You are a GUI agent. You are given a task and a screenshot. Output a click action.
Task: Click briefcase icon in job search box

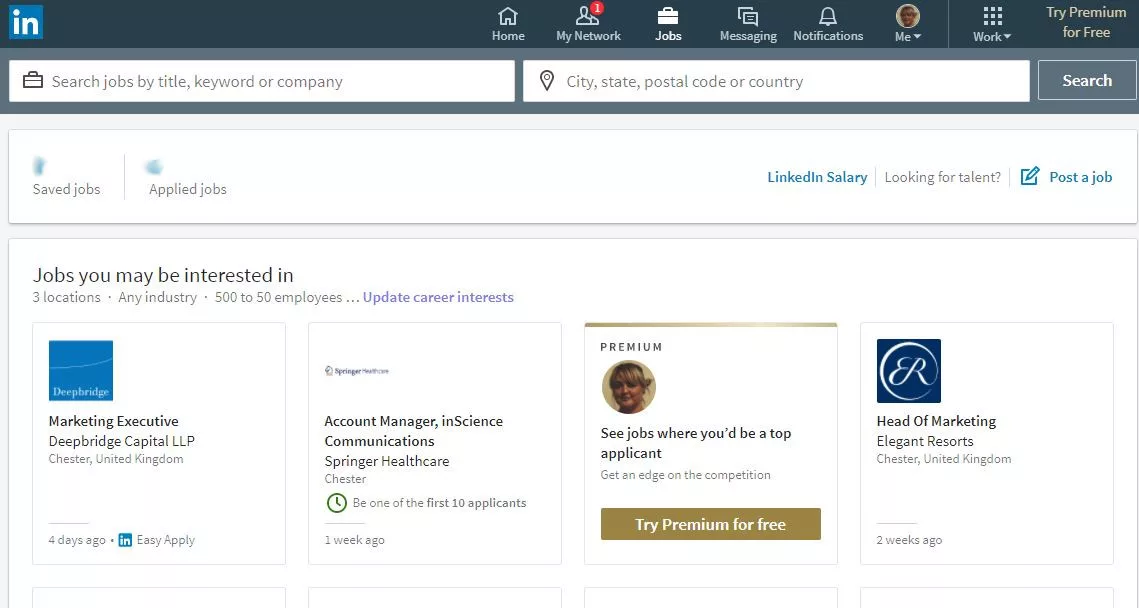[x=33, y=81]
